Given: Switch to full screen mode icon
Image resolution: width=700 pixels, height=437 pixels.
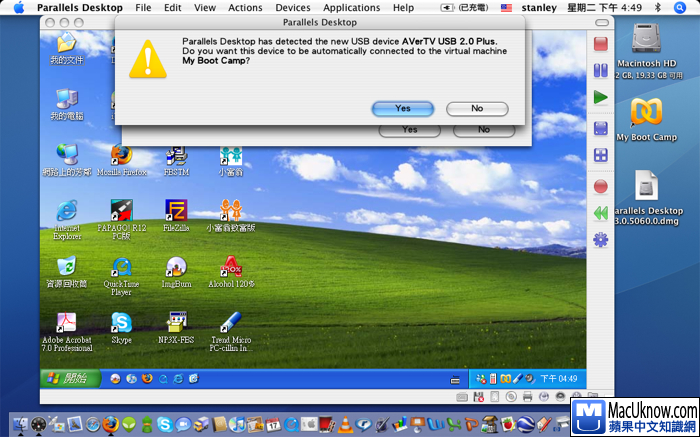Looking at the screenshot, I should 600,127.
